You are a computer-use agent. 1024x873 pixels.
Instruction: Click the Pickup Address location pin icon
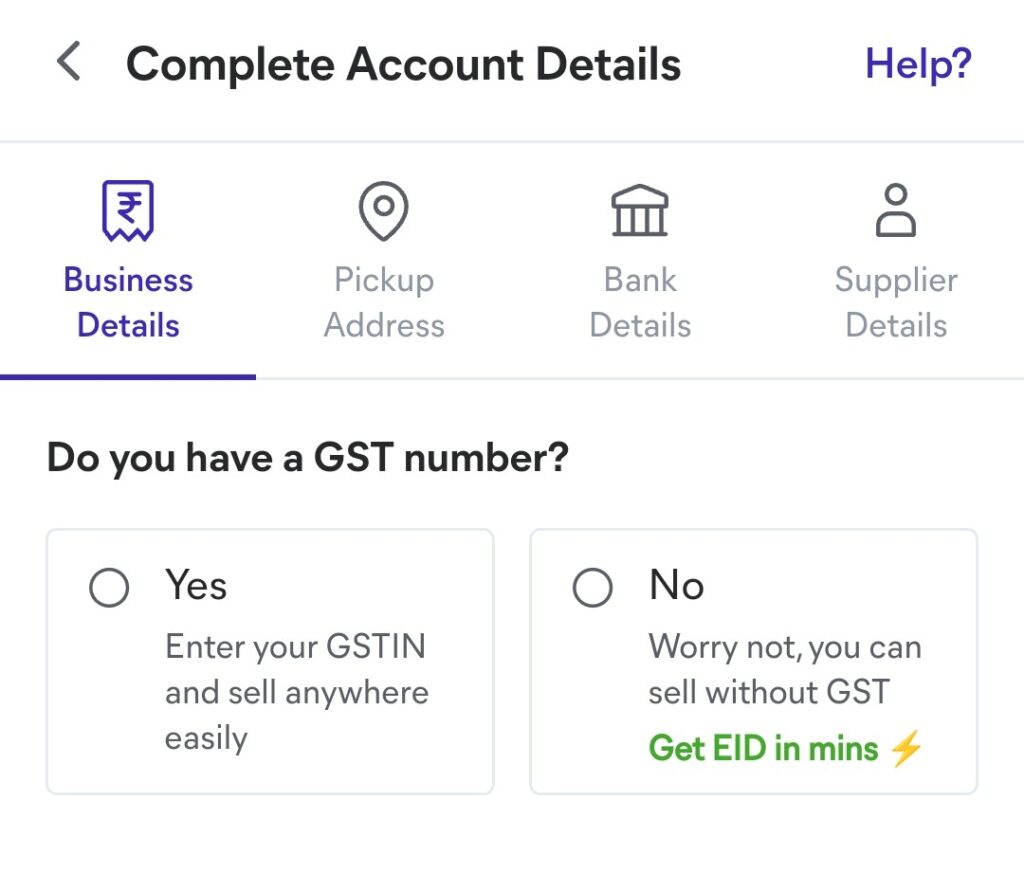click(x=384, y=209)
